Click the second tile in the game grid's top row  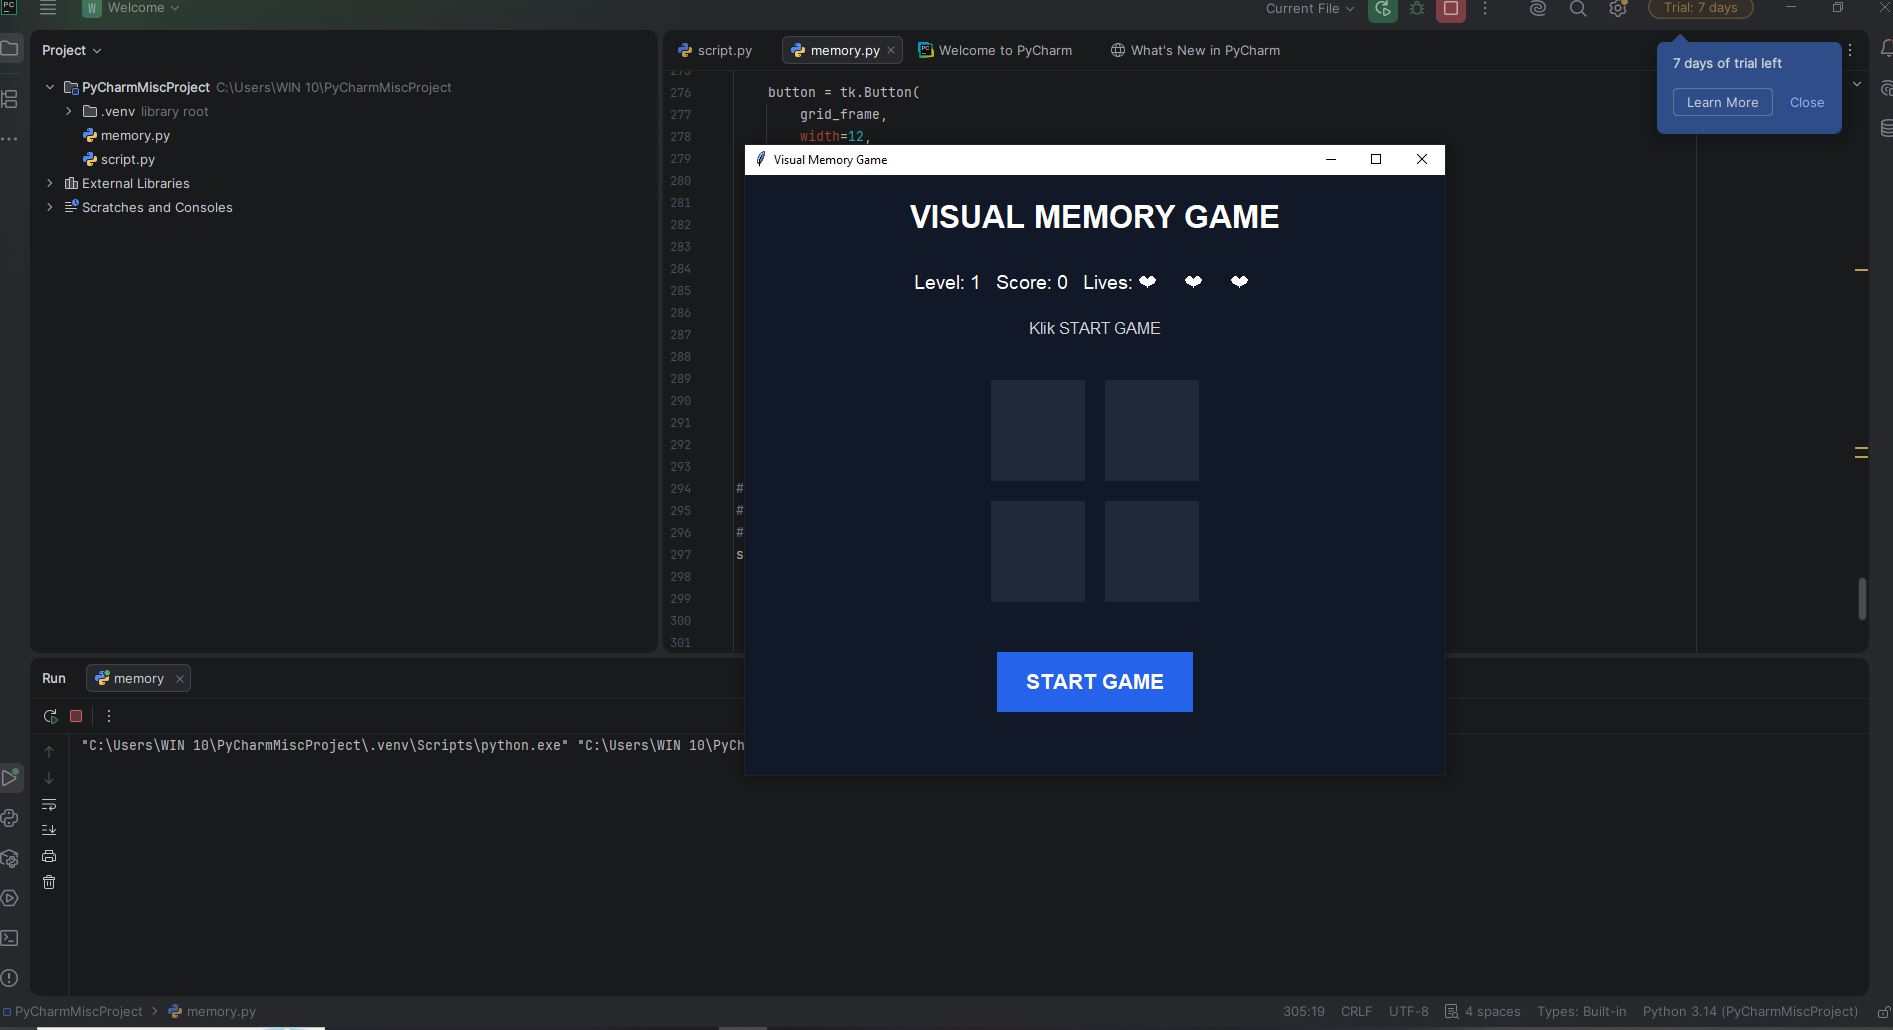click(1152, 430)
